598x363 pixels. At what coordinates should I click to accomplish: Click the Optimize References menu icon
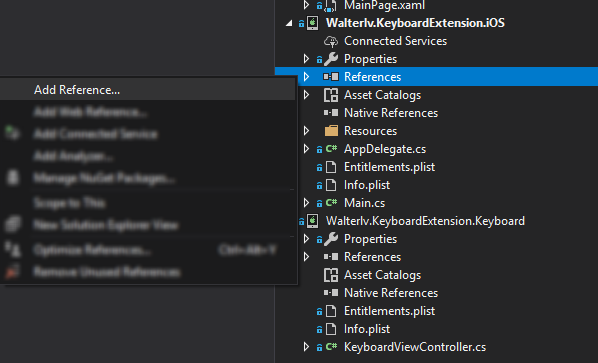(x=13, y=250)
